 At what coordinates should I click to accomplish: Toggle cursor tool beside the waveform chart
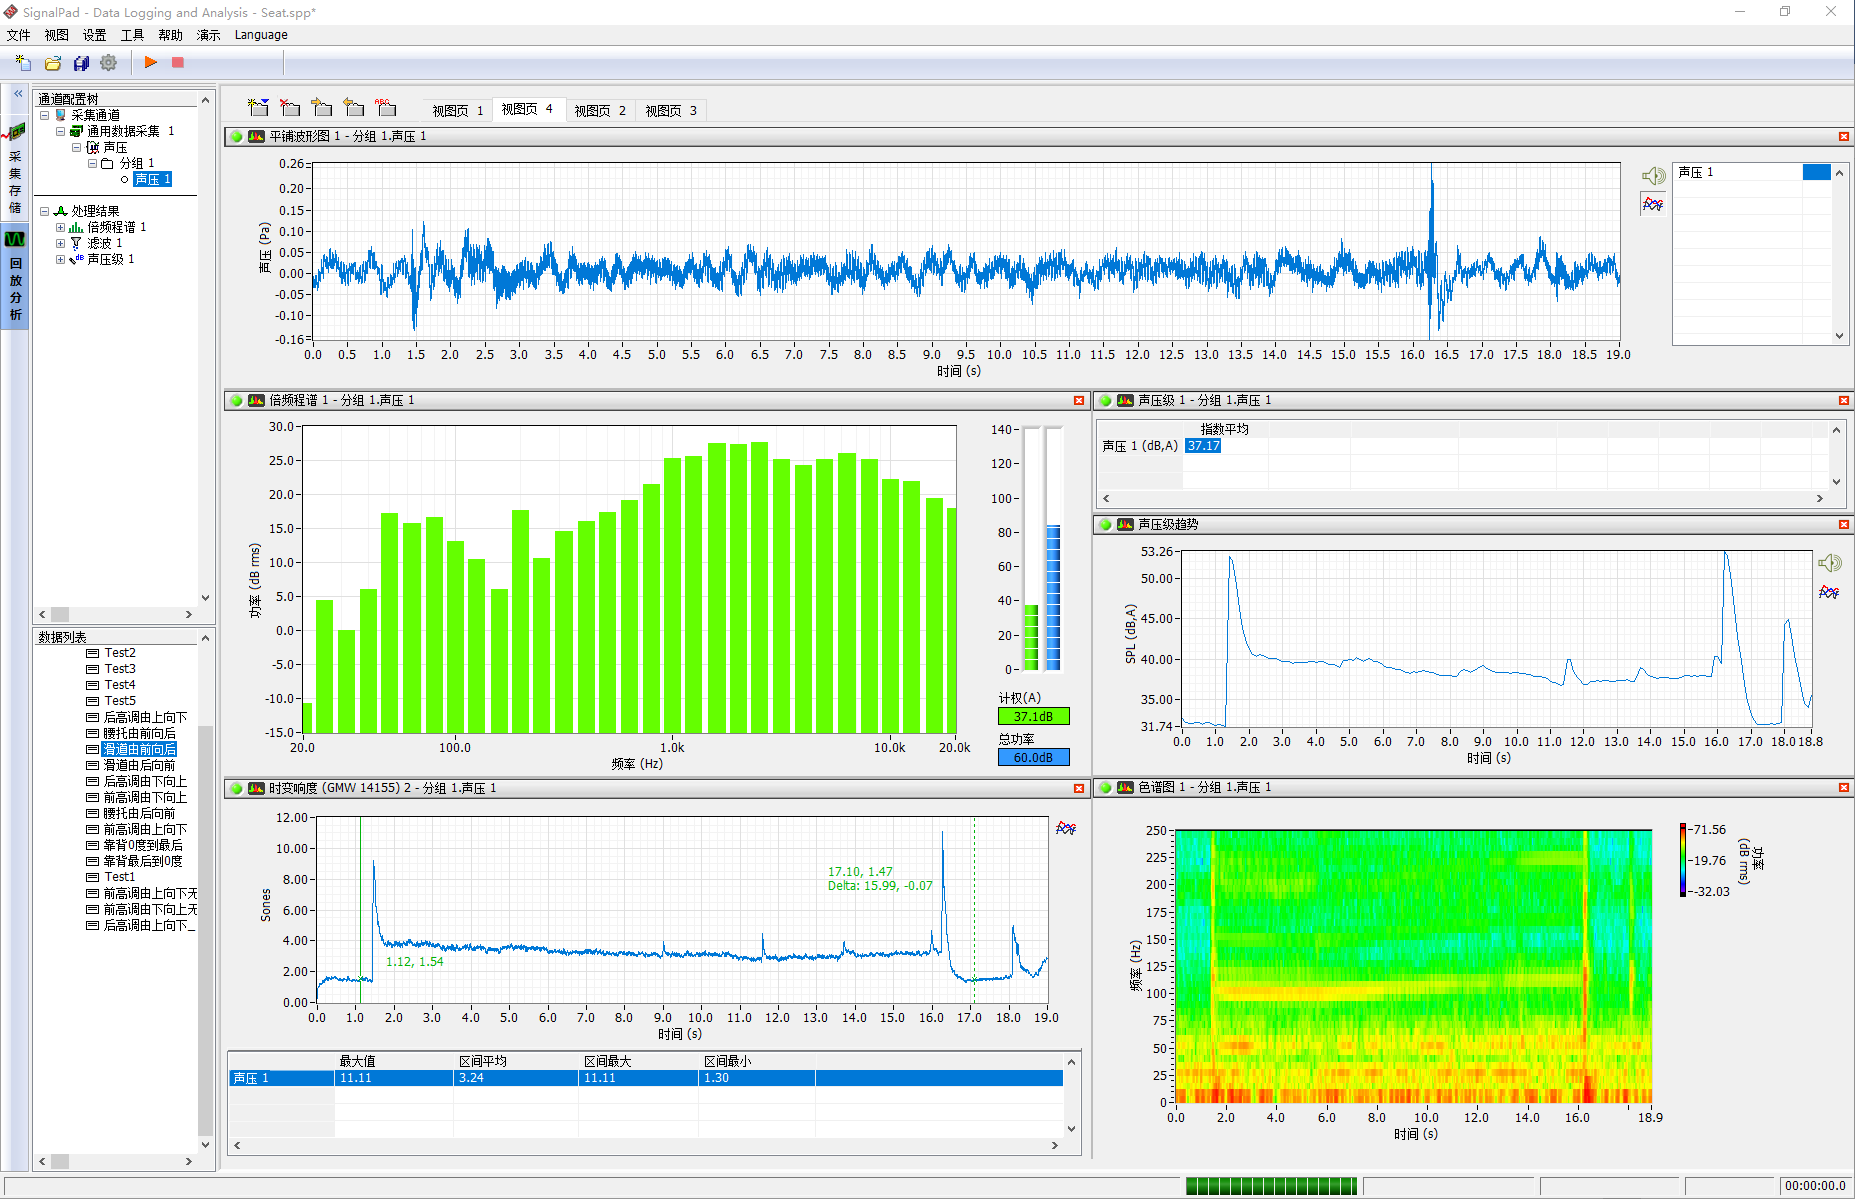(1653, 204)
